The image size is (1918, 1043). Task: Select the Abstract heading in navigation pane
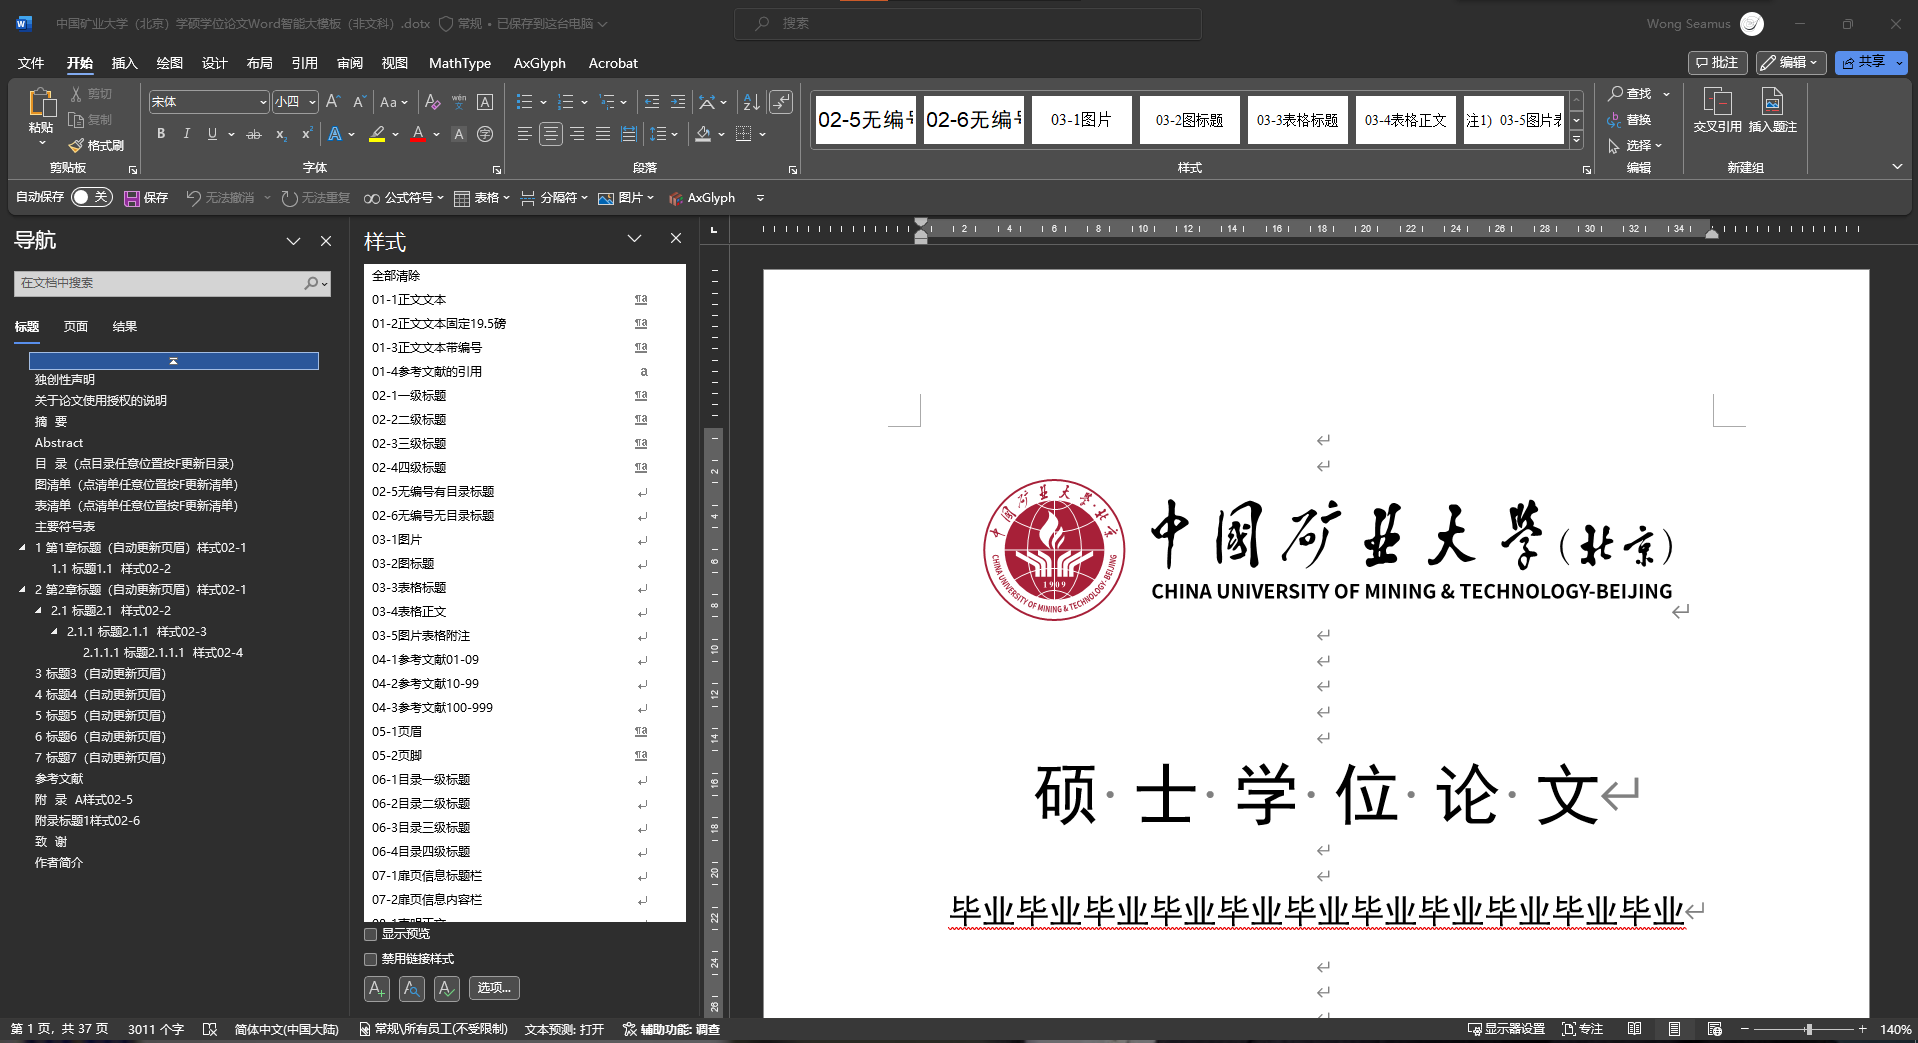pyautogui.click(x=59, y=442)
